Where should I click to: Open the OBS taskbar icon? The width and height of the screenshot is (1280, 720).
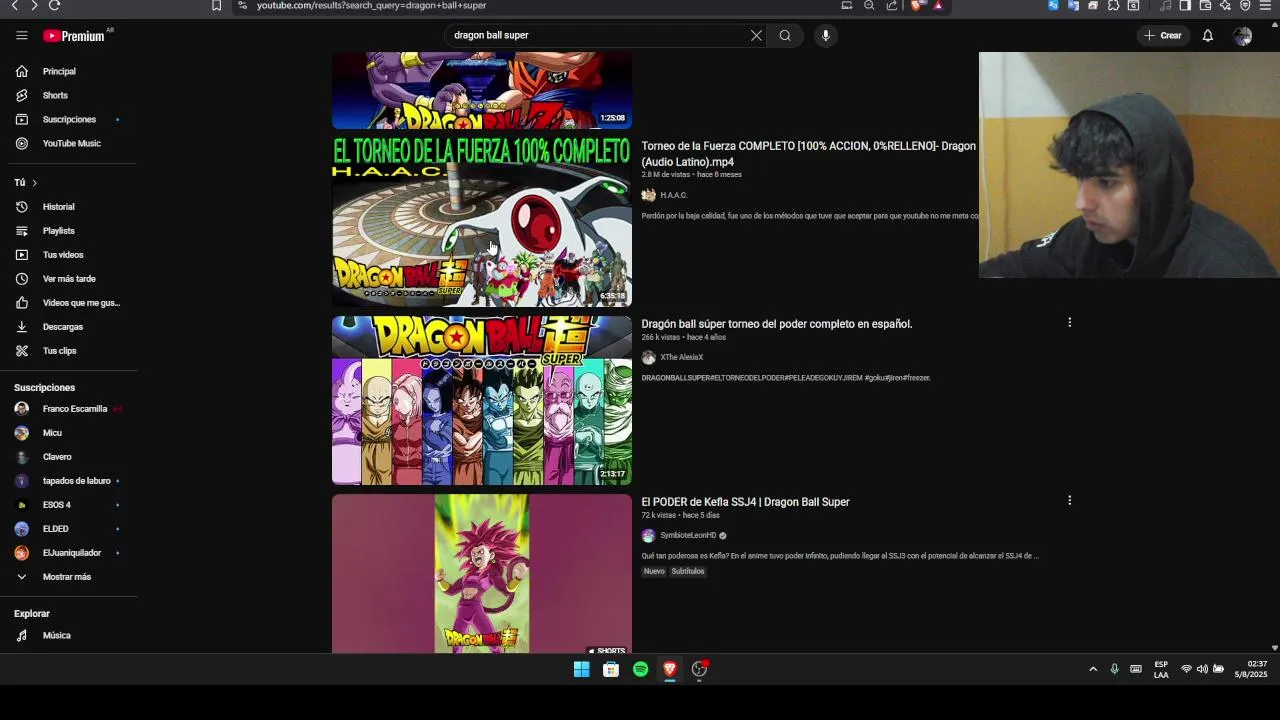coord(700,669)
